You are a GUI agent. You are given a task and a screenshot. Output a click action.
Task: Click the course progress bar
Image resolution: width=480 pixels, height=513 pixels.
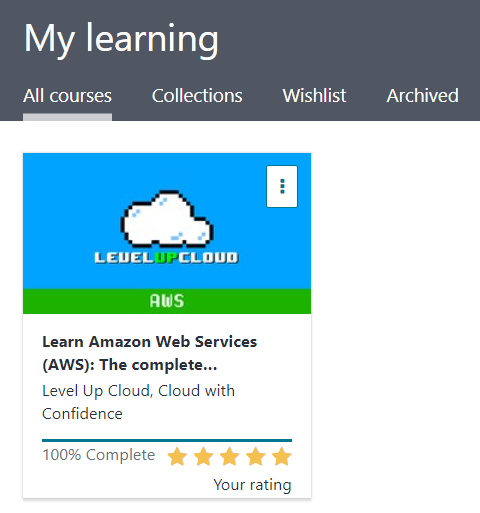(167, 440)
